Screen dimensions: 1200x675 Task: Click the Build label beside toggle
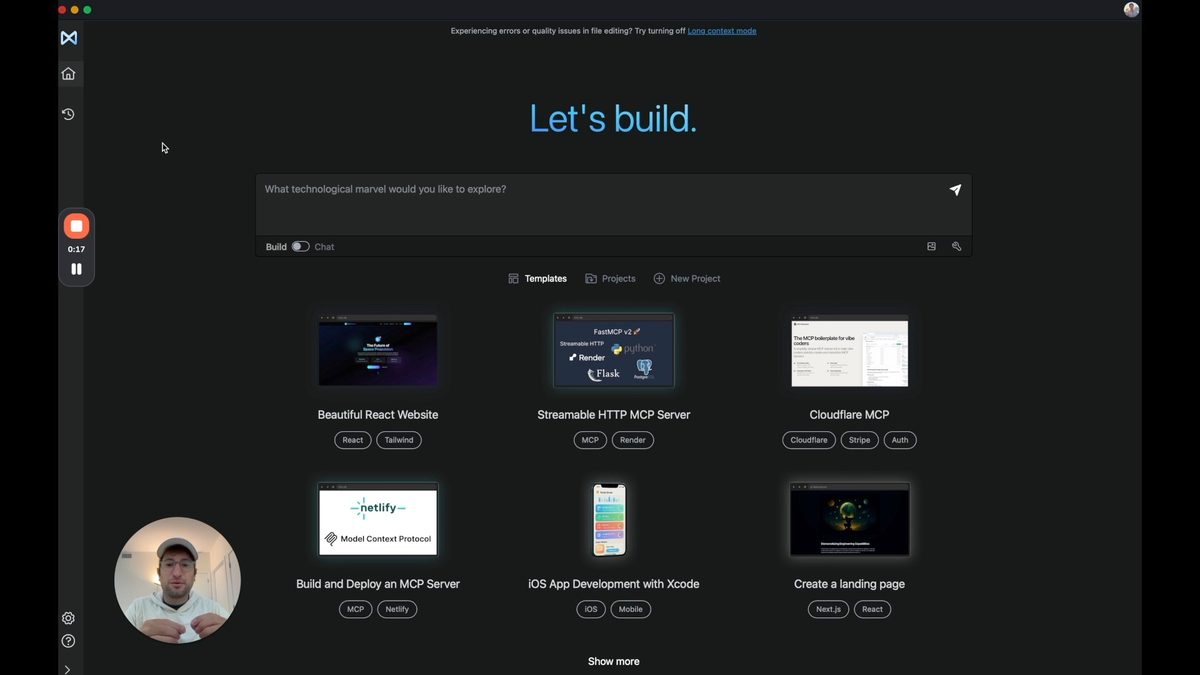pos(276,247)
